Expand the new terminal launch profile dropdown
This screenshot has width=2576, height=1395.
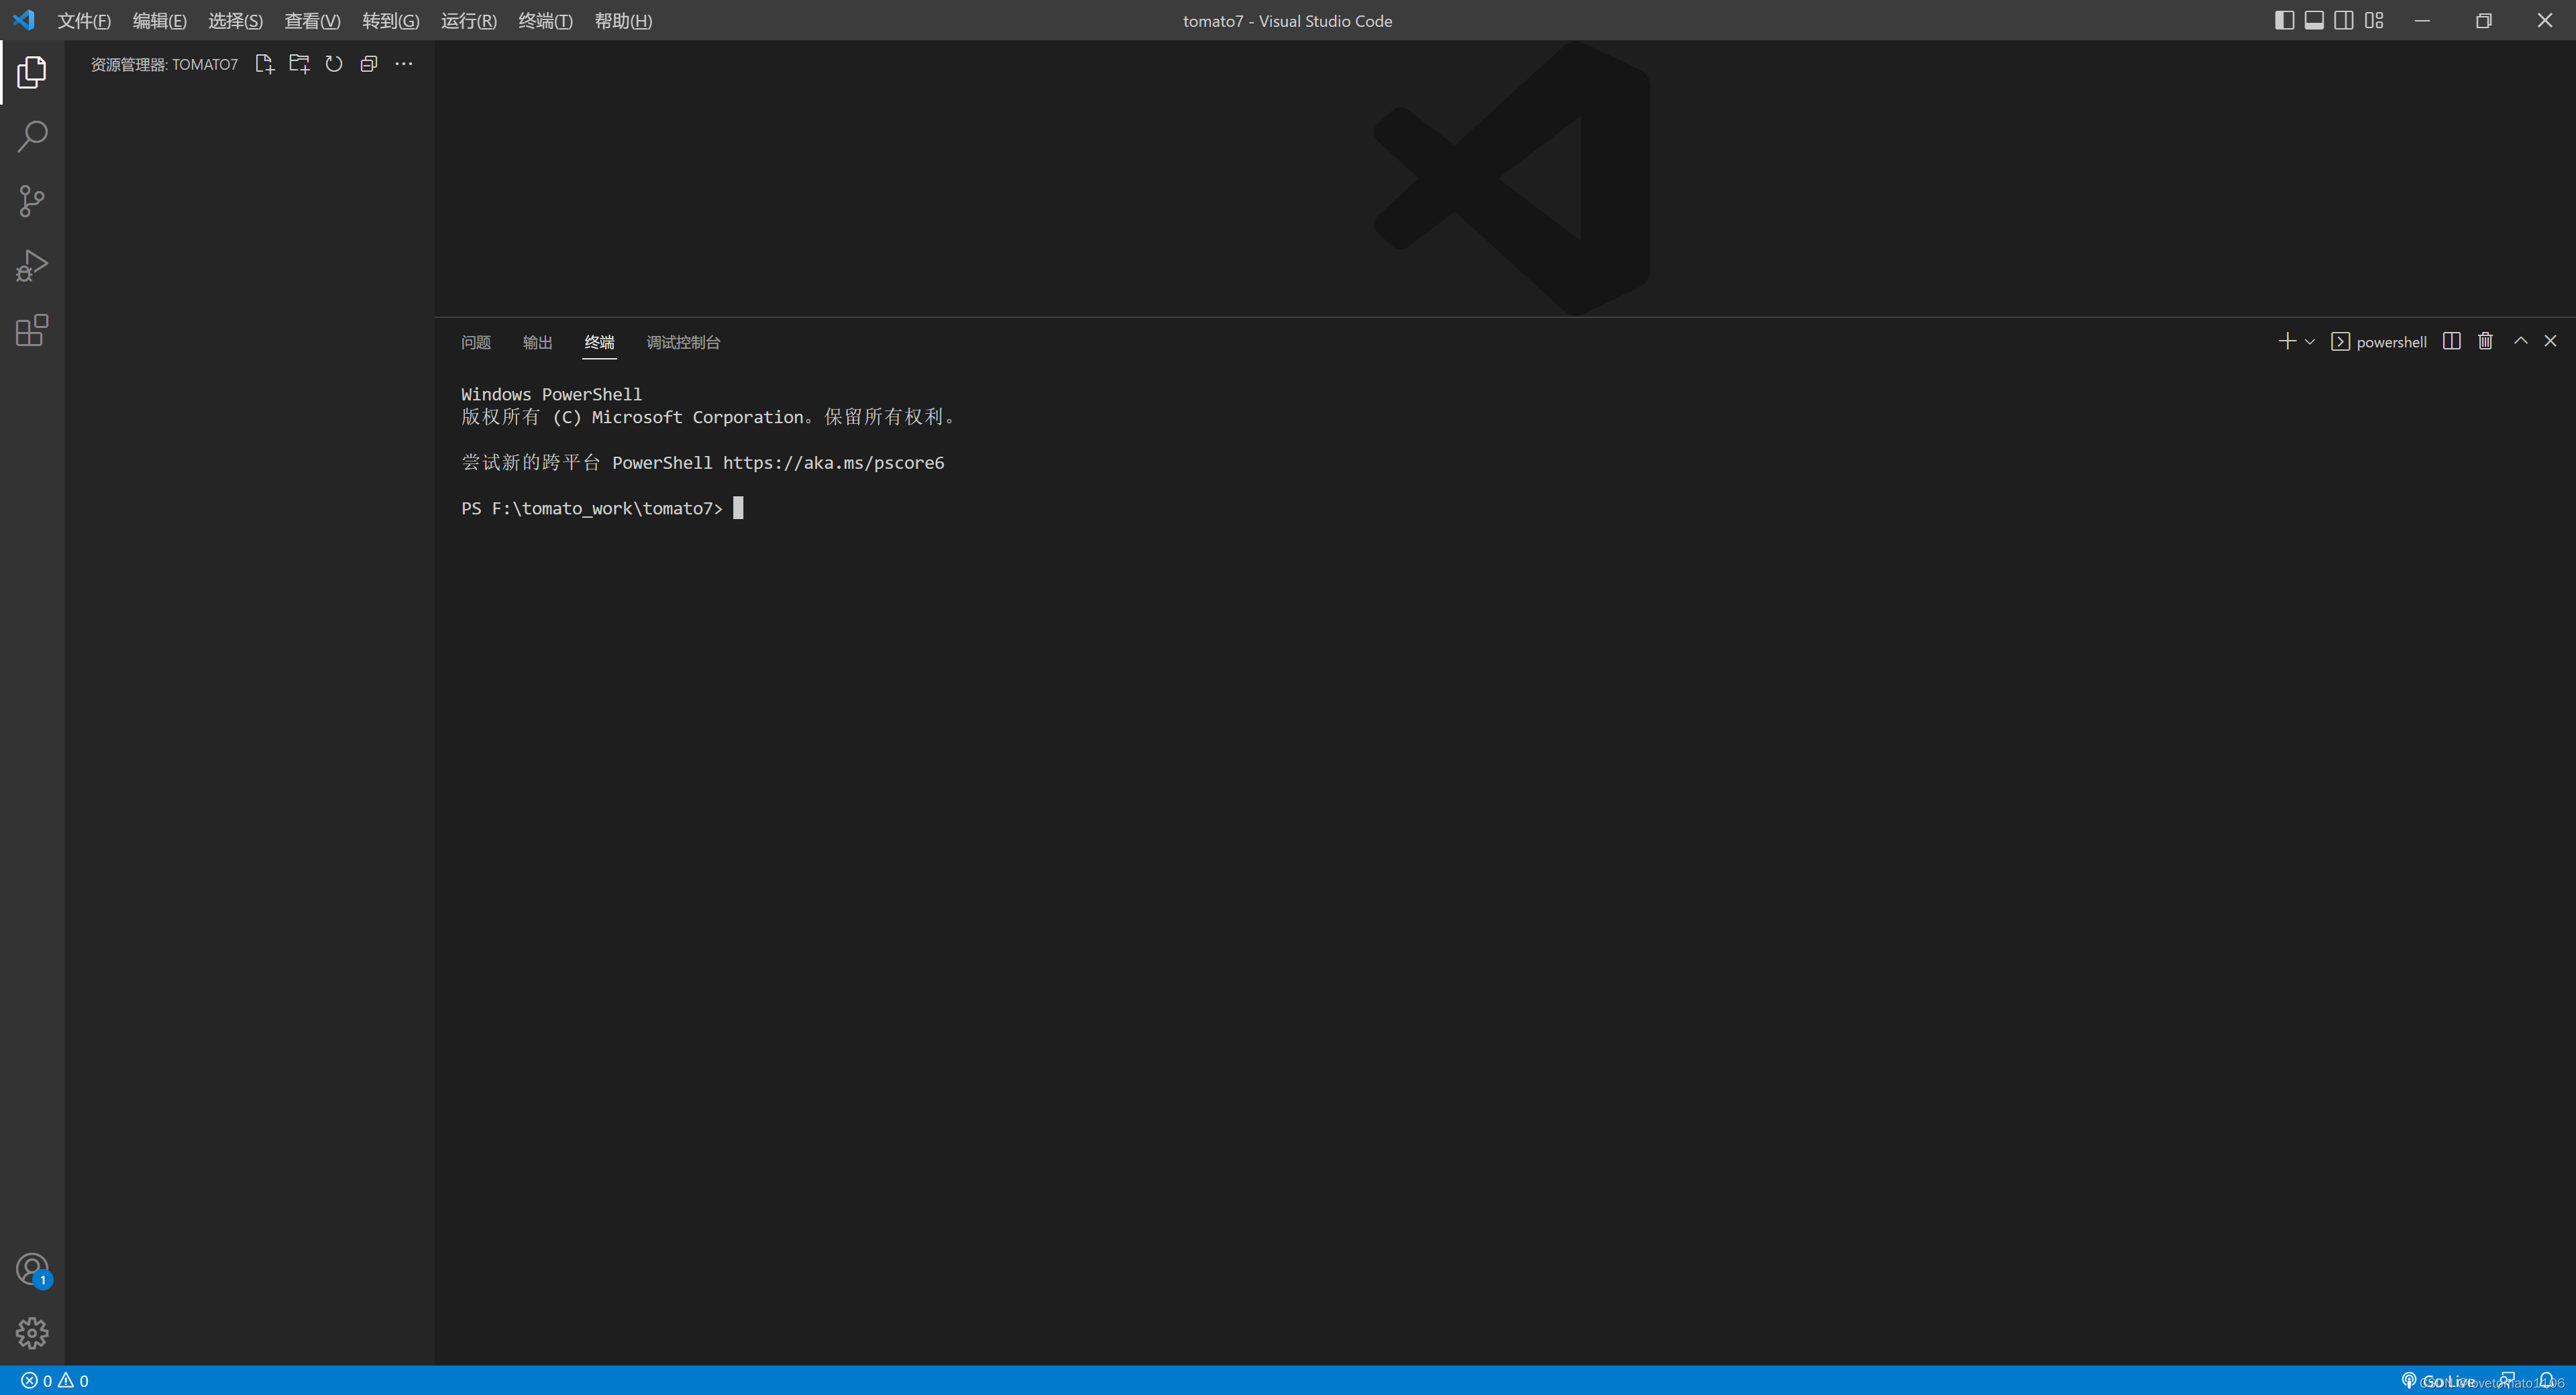point(2310,342)
